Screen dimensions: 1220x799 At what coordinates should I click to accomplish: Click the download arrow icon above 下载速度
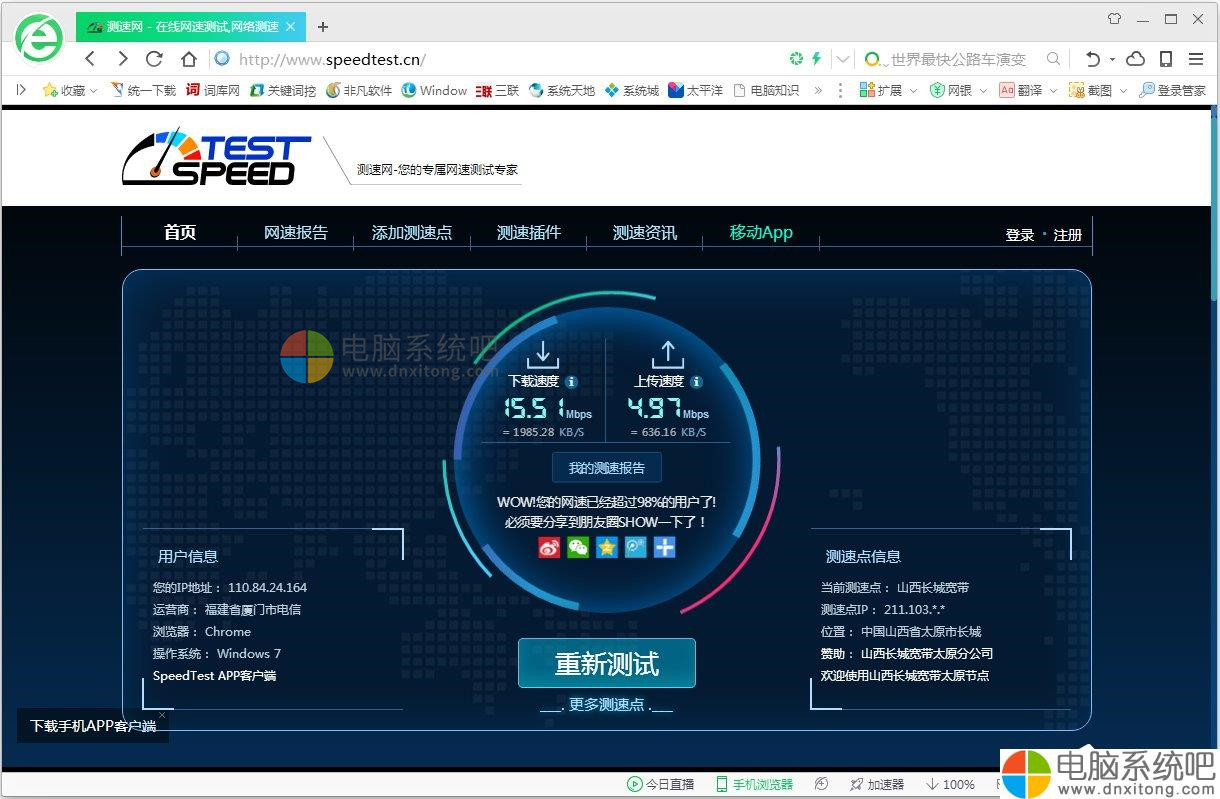(x=542, y=354)
